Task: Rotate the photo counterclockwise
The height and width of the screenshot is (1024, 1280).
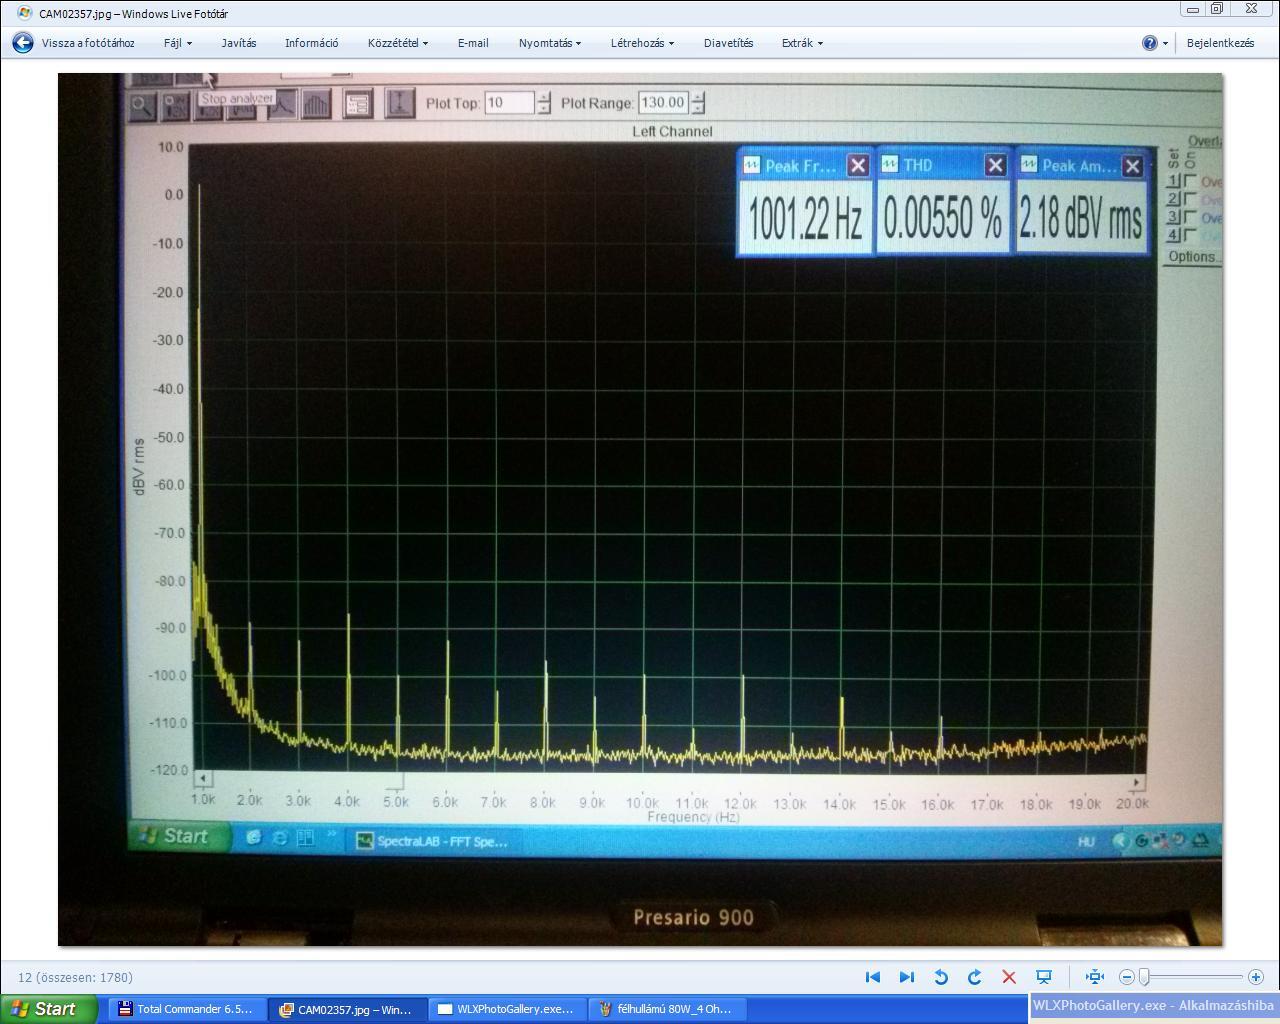Action: coord(941,977)
